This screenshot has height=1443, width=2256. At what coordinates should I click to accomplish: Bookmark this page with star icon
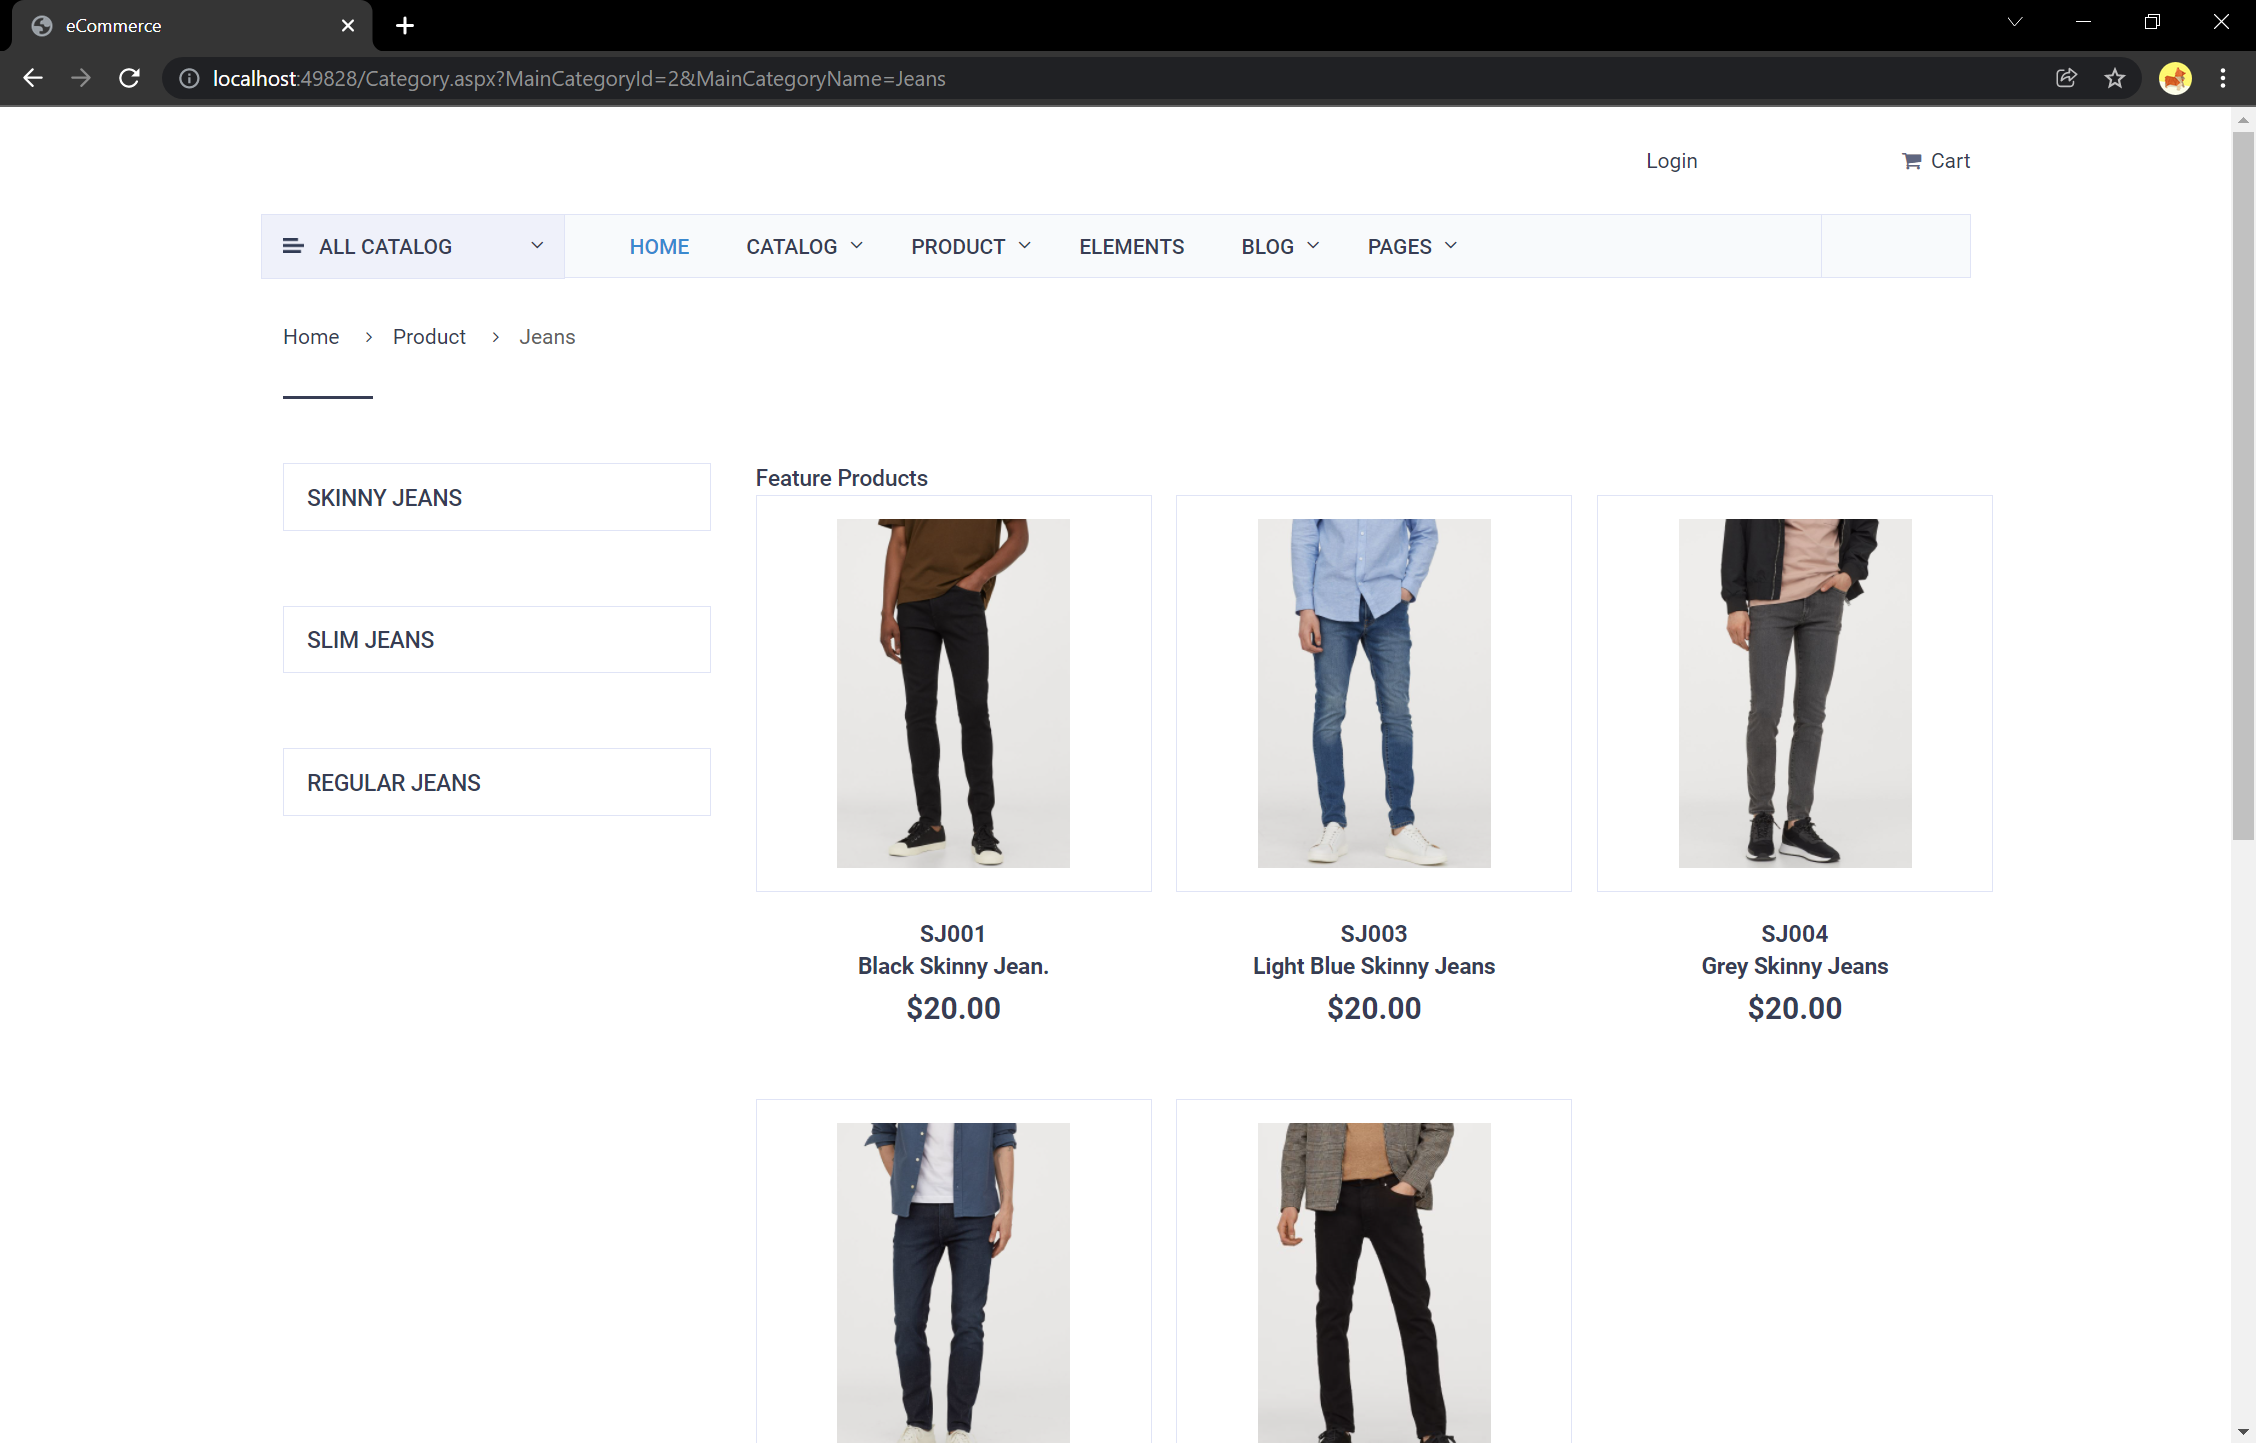[2114, 78]
